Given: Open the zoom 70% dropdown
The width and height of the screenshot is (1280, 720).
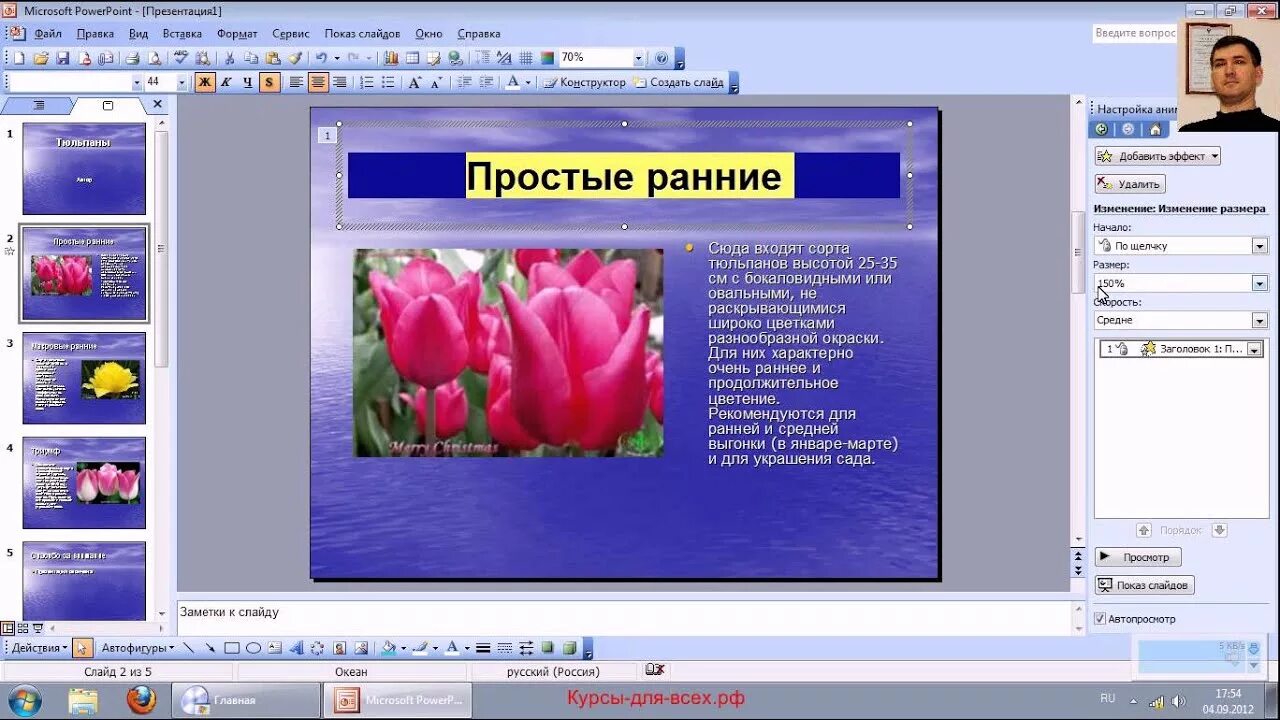Looking at the screenshot, I should pos(639,58).
